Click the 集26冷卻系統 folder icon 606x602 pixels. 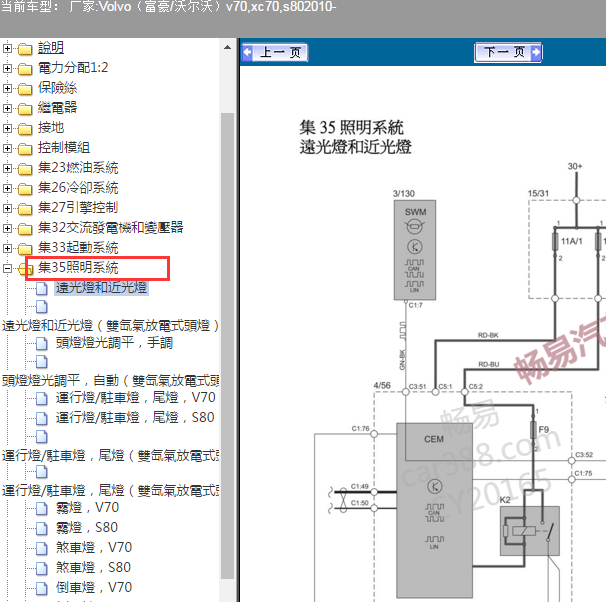point(25,189)
